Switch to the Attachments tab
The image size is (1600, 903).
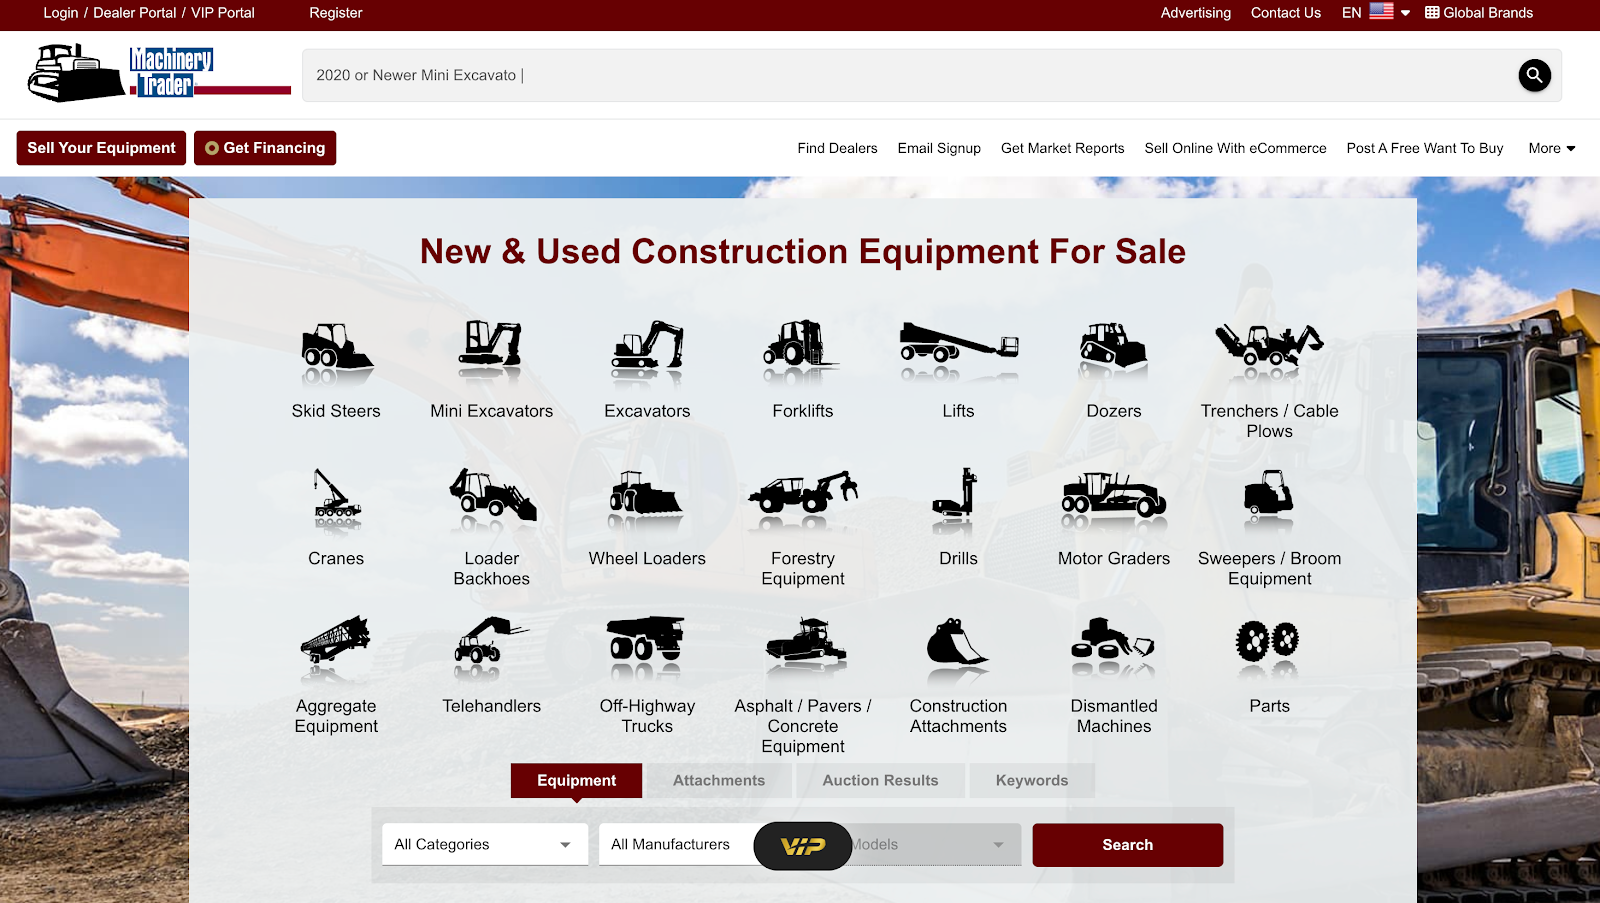pos(719,781)
